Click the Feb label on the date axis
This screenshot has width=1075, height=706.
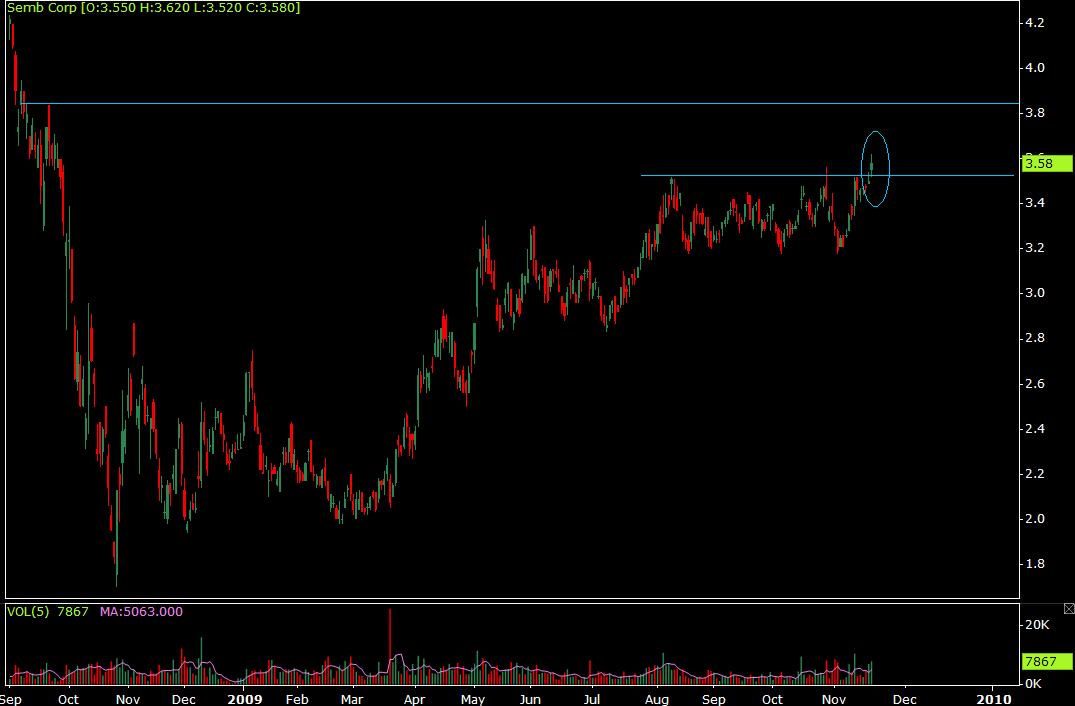click(297, 700)
